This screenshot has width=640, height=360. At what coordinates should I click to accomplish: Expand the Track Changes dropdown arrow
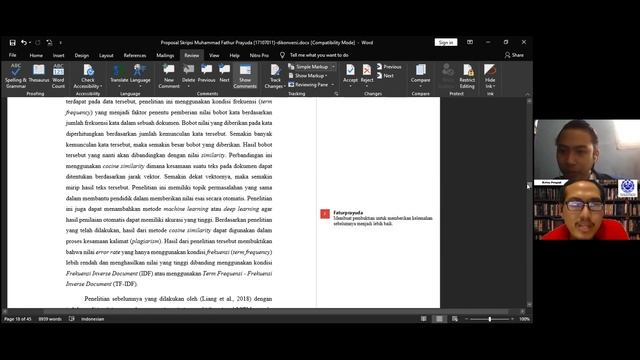pos(284,87)
